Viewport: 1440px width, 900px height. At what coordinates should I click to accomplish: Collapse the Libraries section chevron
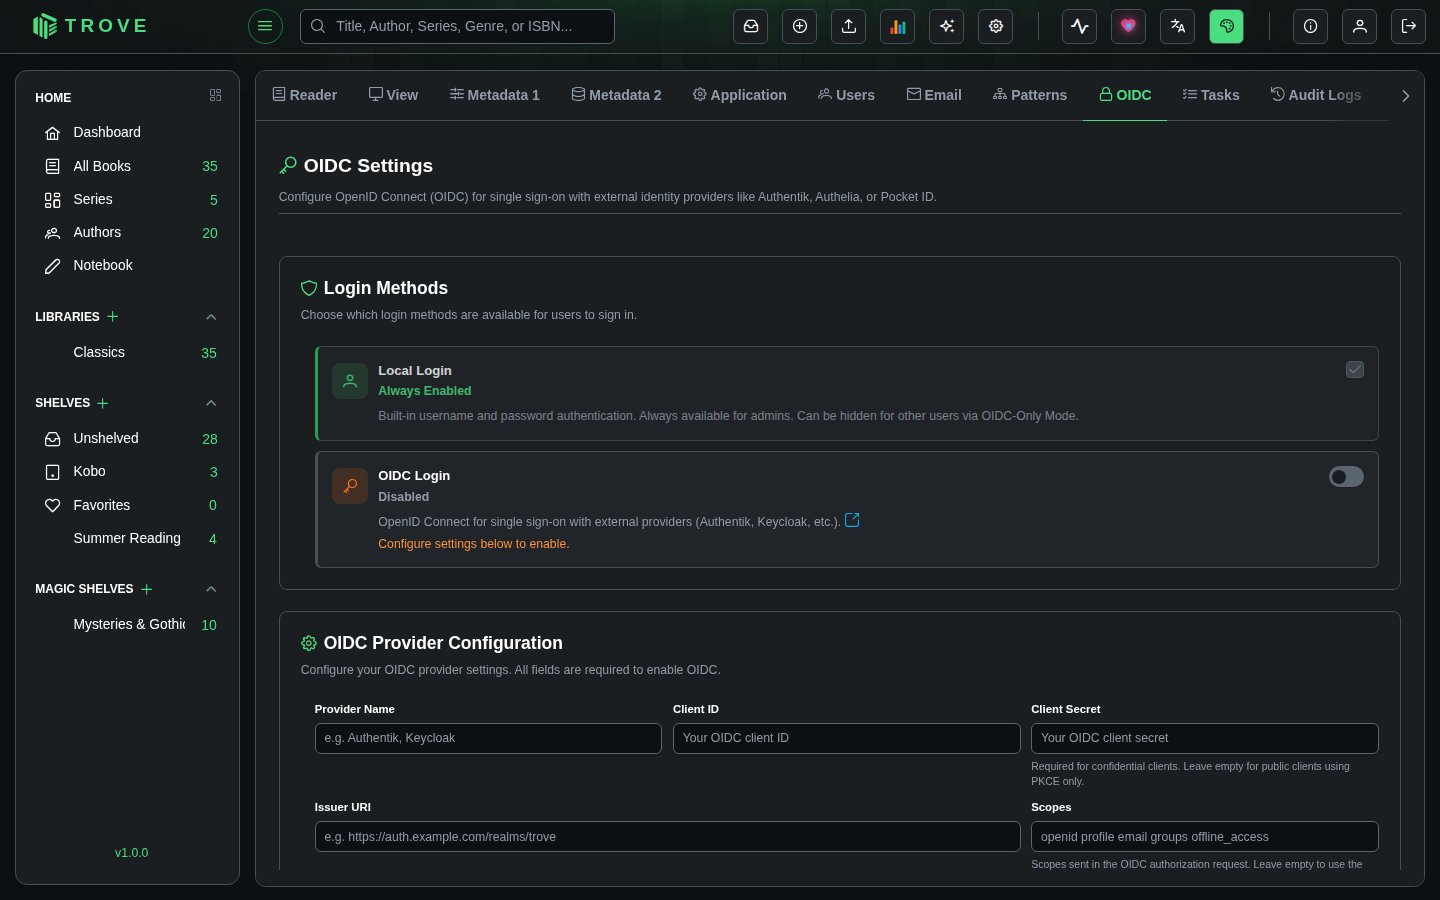211,317
